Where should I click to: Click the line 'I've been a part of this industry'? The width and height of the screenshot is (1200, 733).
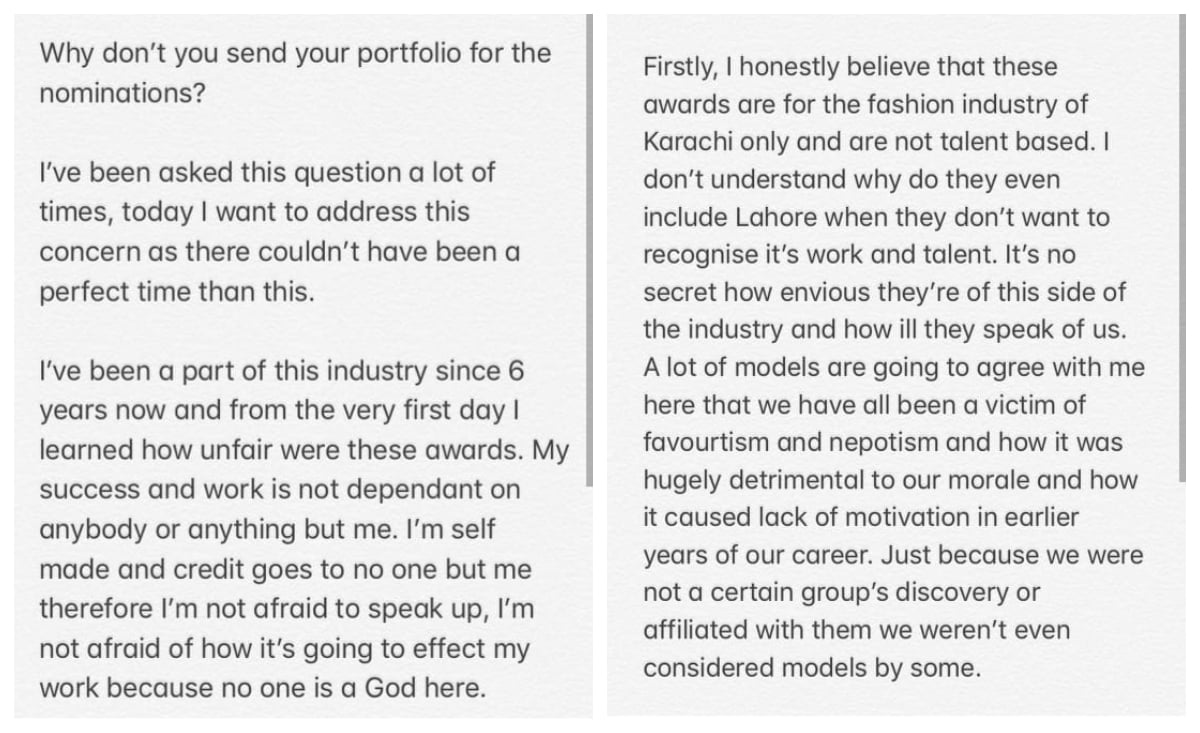click(x=281, y=371)
